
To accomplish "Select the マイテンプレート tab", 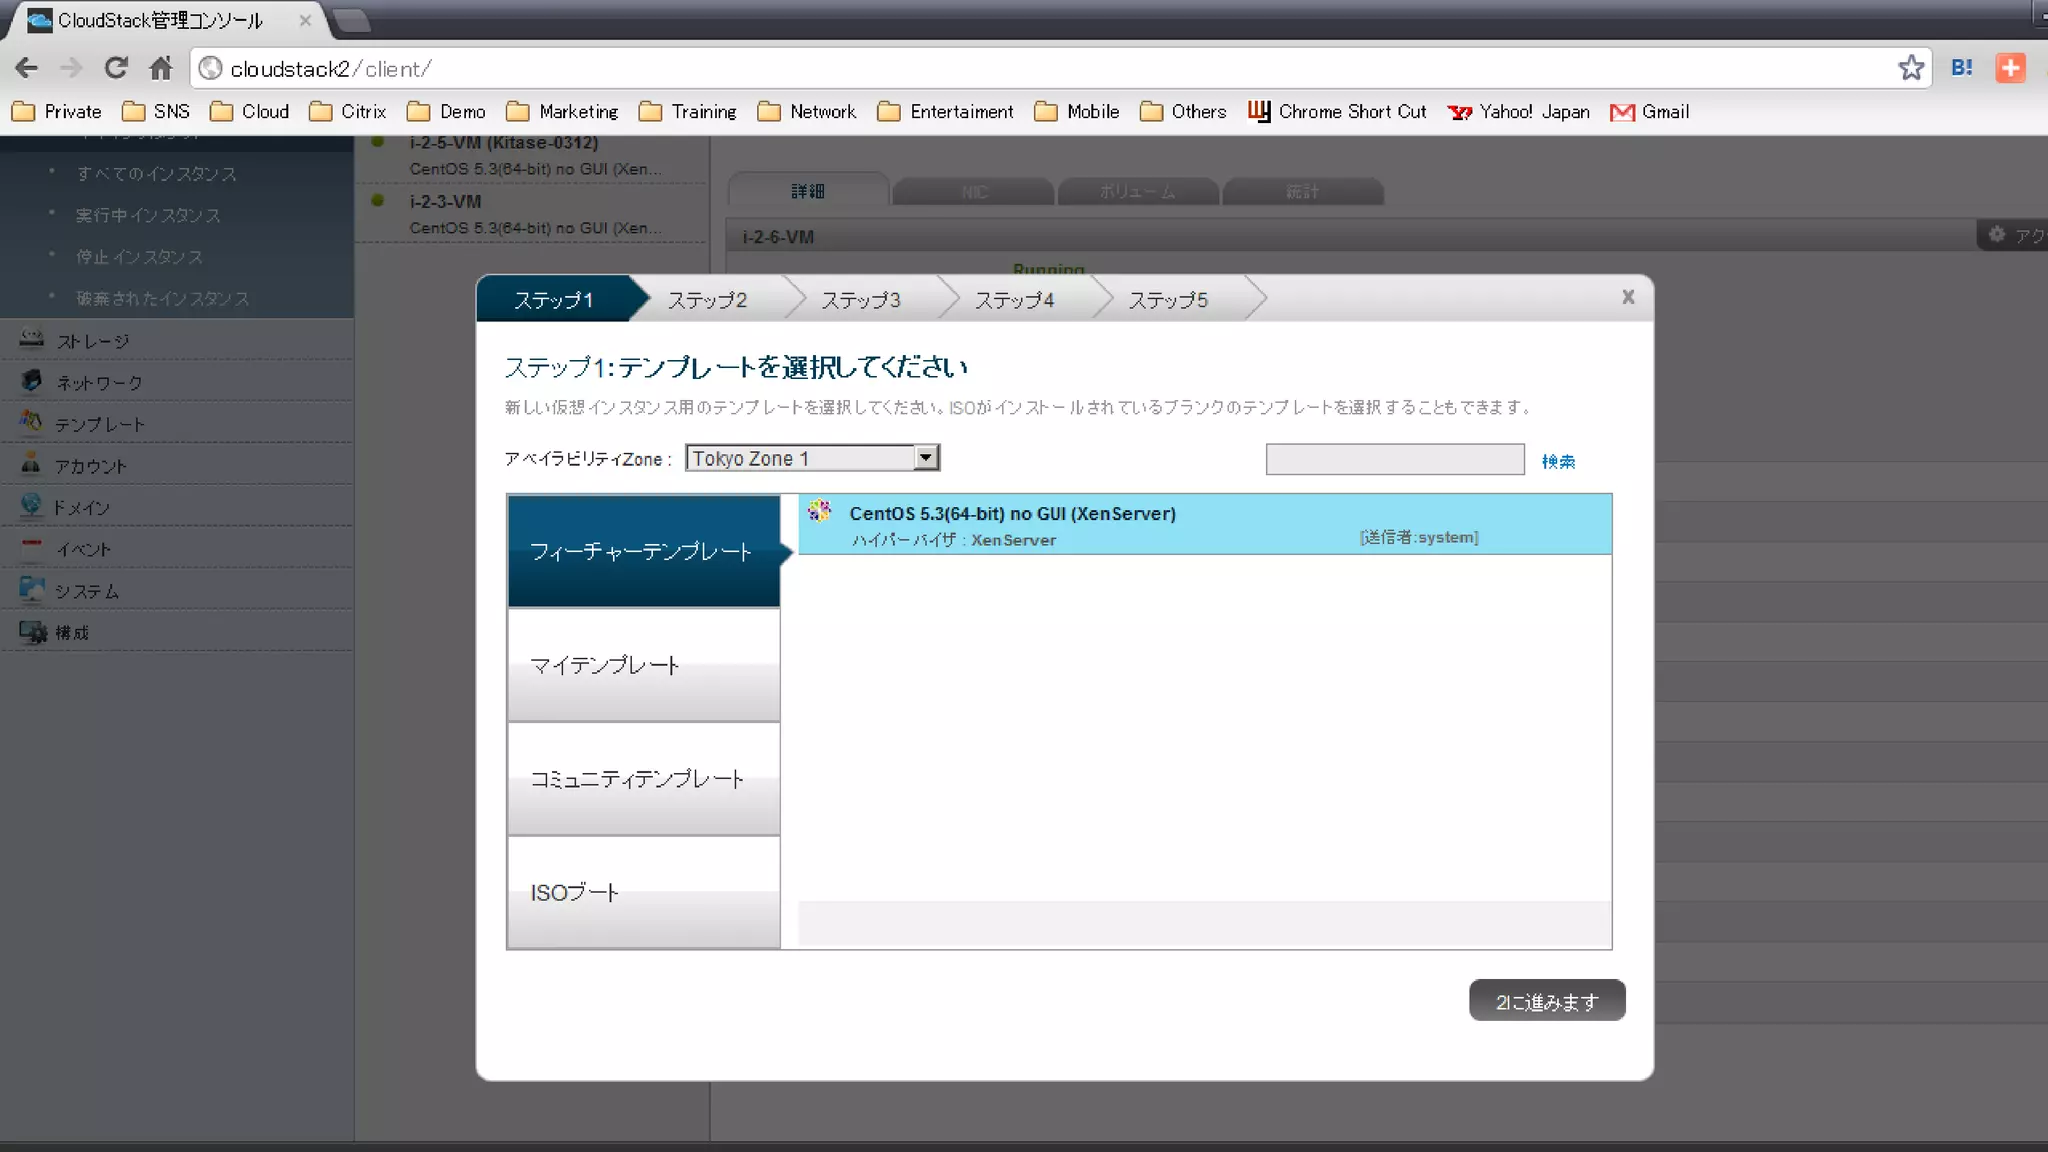I will click(x=643, y=665).
